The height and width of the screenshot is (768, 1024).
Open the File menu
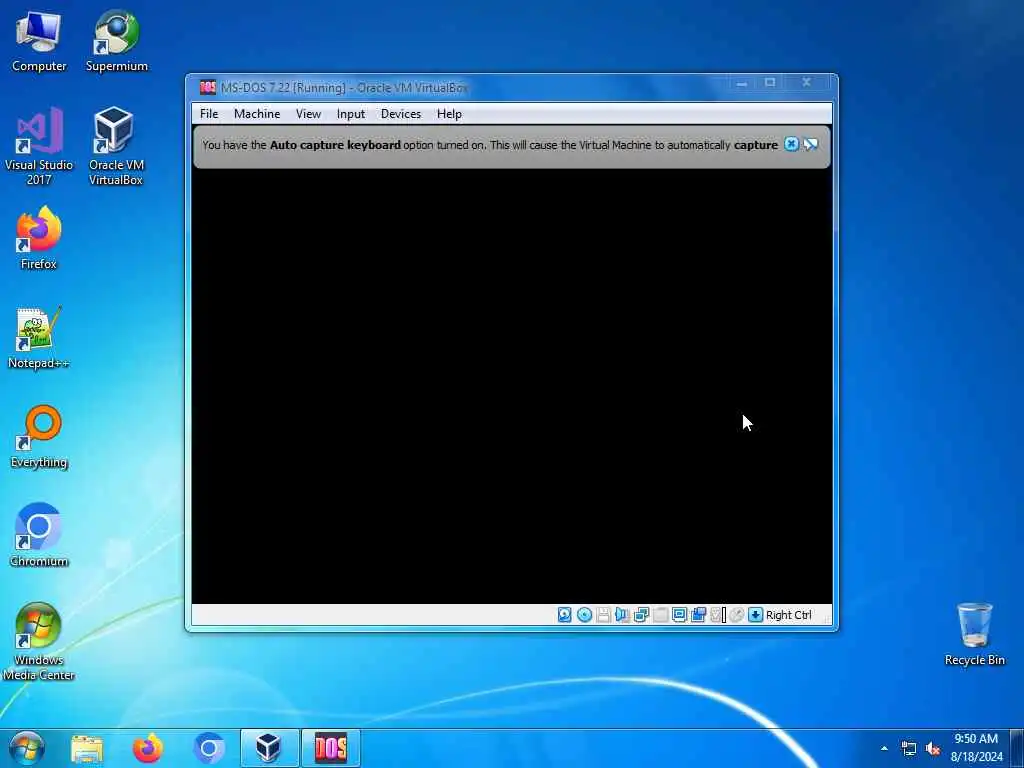click(x=209, y=114)
